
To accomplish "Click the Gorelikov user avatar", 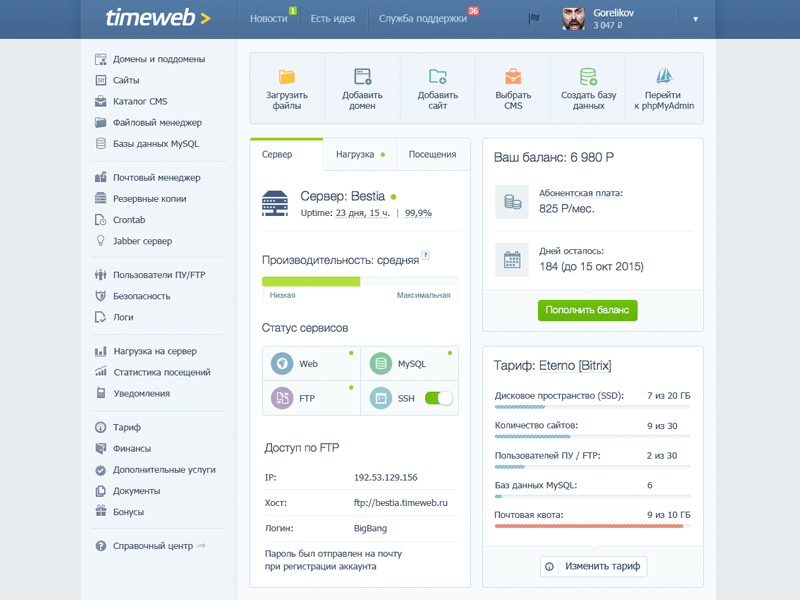I will click(573, 18).
